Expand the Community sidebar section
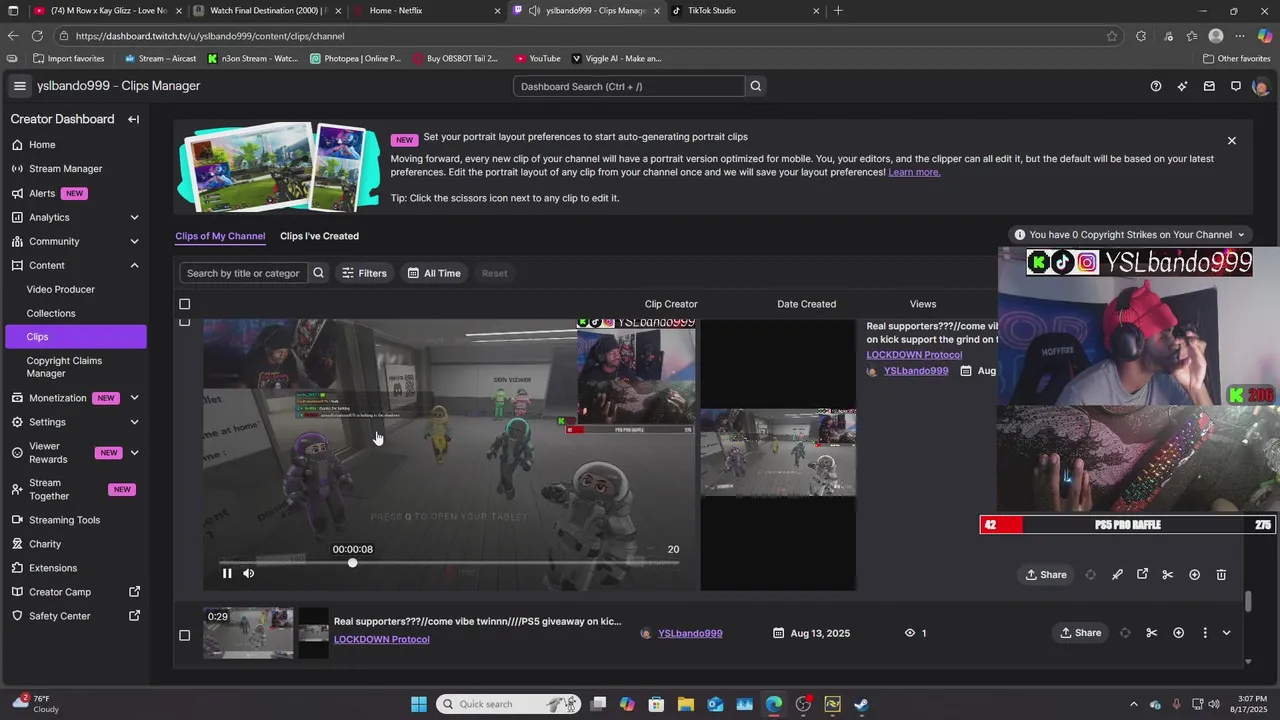1280x720 pixels. [134, 241]
